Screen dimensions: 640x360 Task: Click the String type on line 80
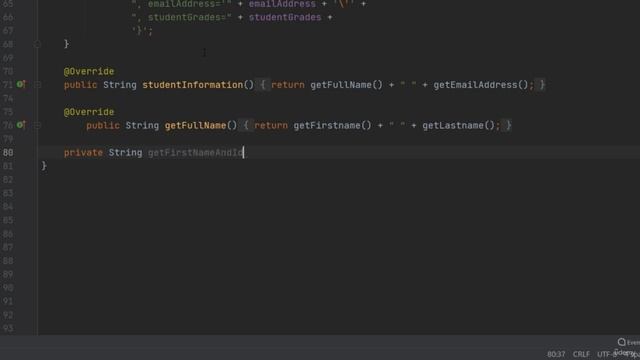pos(125,153)
